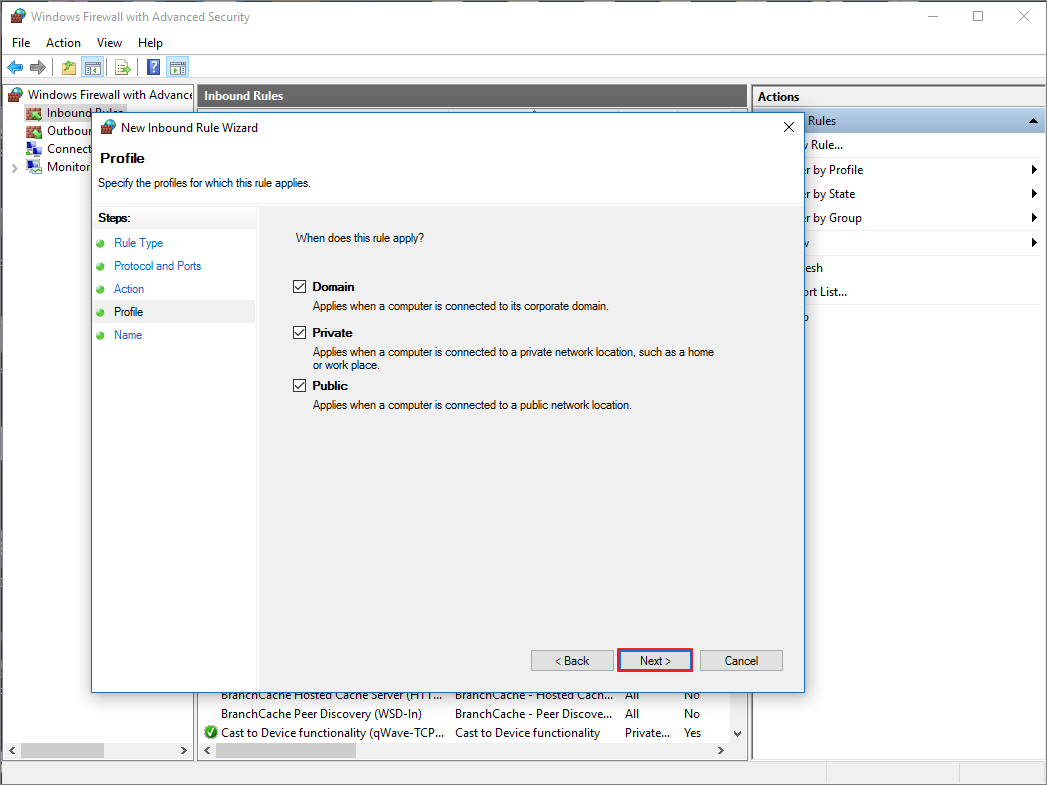
Task: Open the Help menu
Action: (150, 43)
